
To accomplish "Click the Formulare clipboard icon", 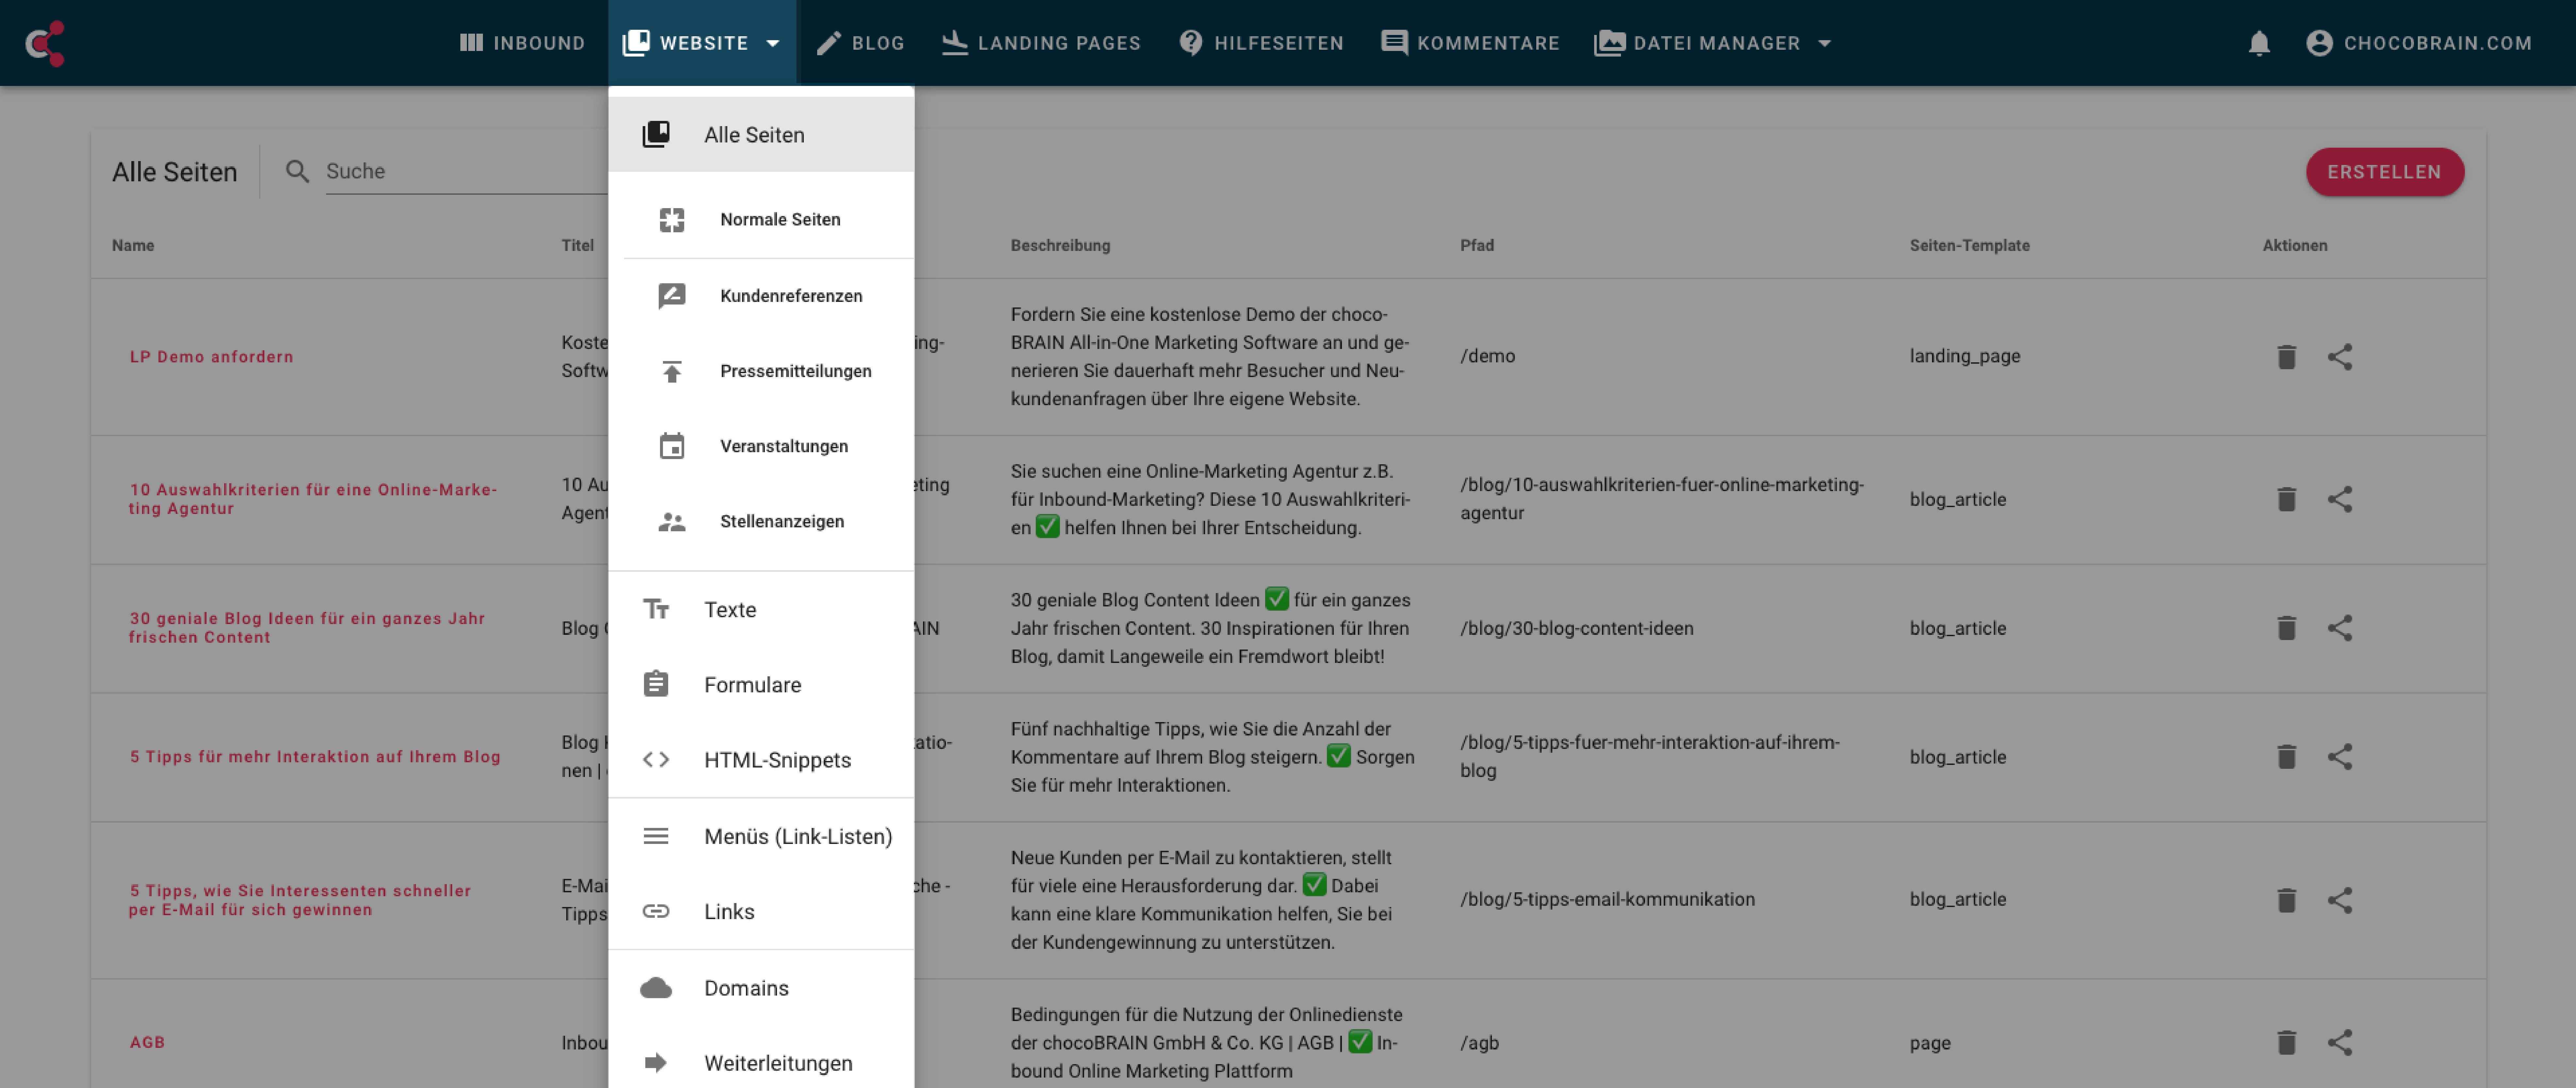I will tap(656, 684).
